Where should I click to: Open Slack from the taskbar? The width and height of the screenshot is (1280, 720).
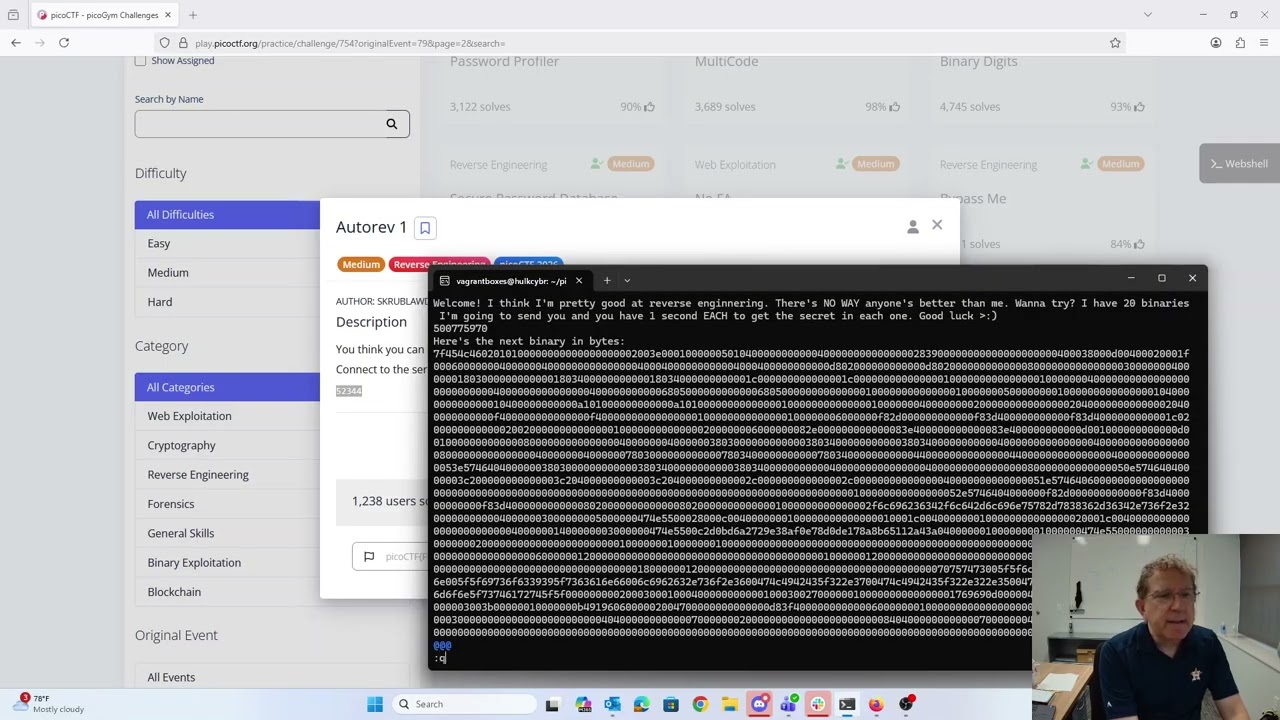click(x=817, y=704)
